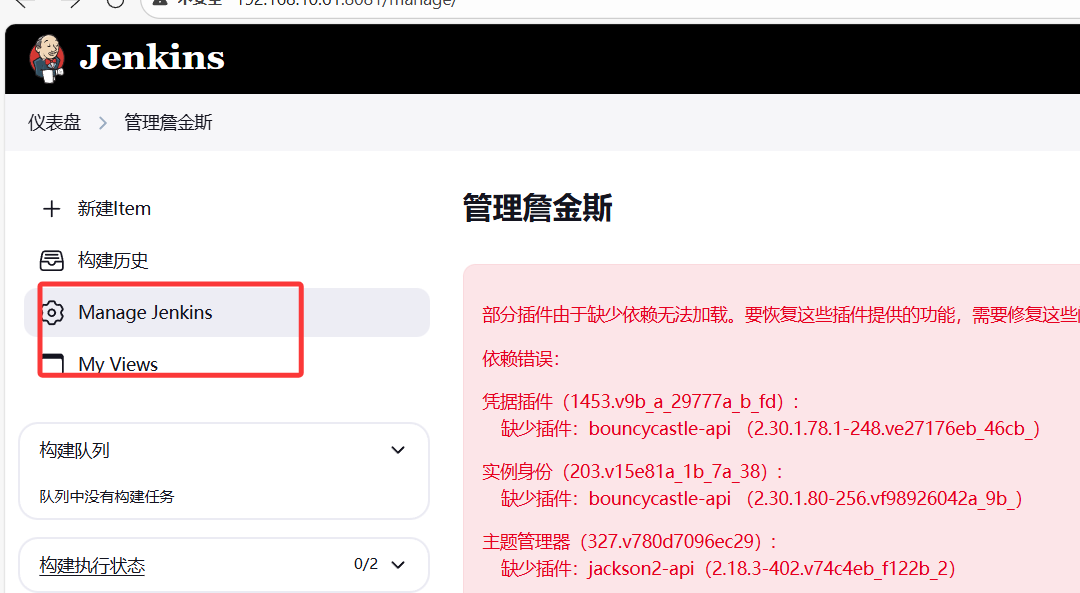Click 管理詹金斯 breadcrumb

tap(168, 123)
